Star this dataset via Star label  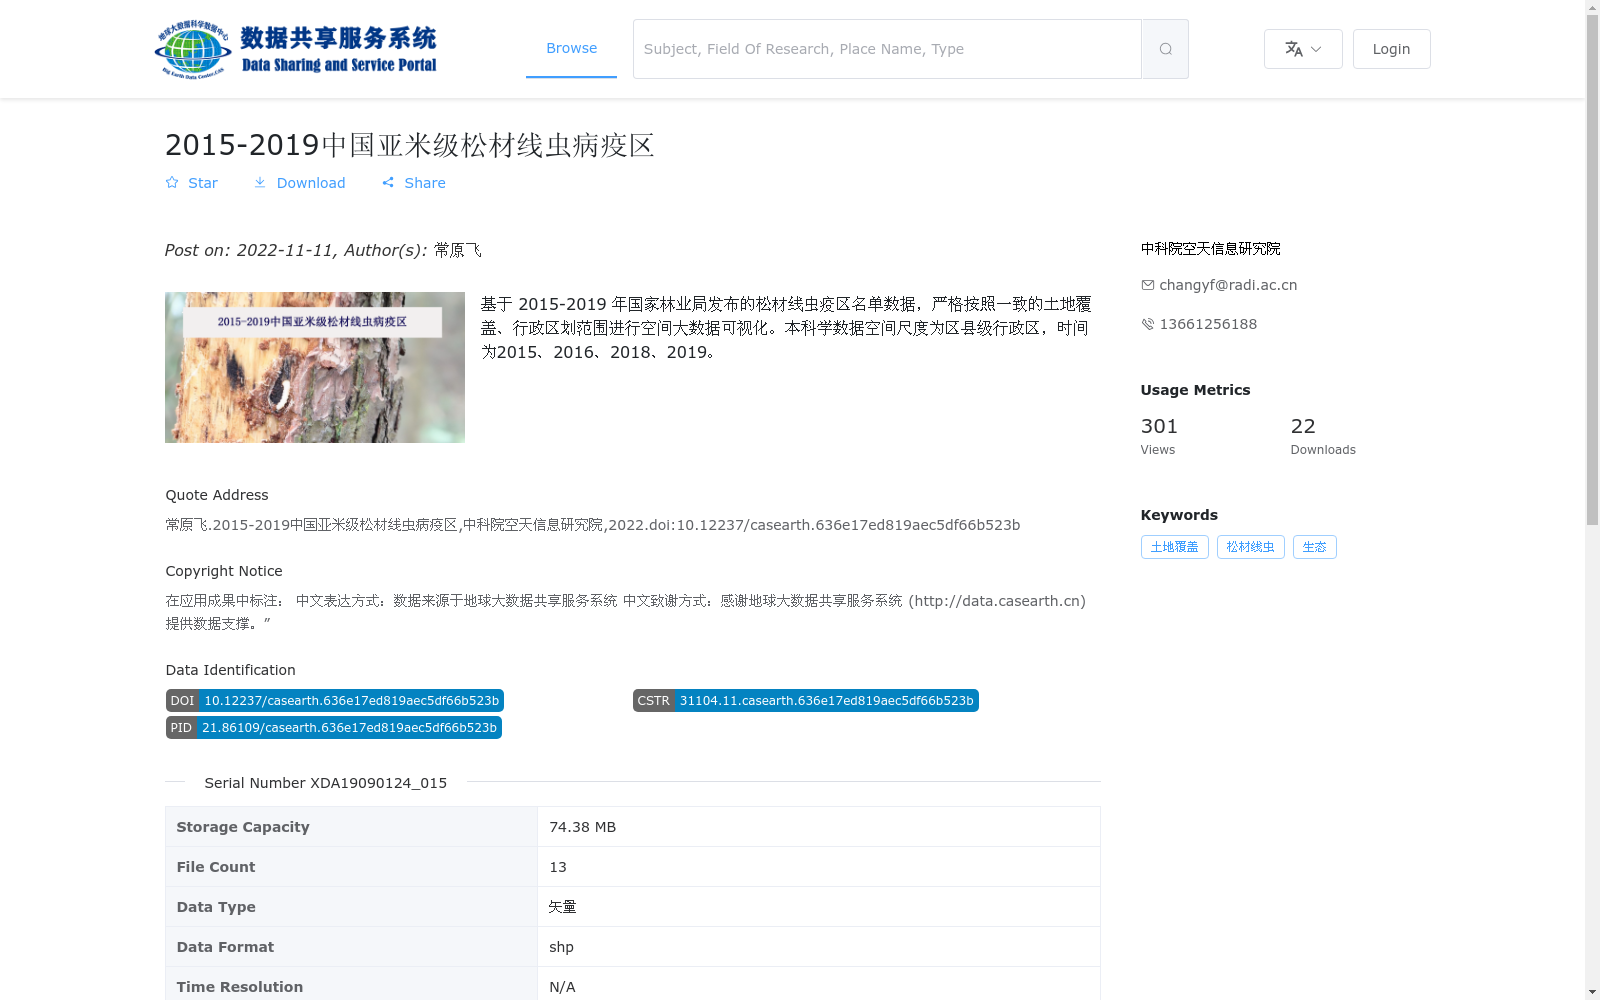tap(203, 183)
